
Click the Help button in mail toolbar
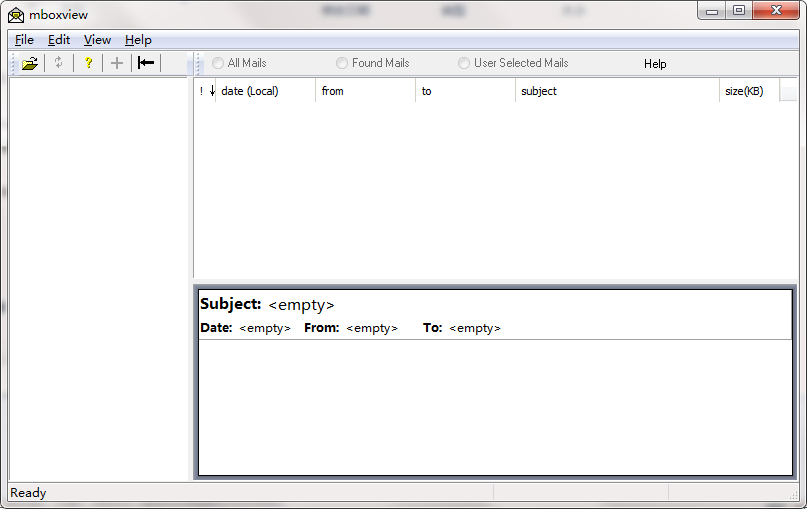pos(655,64)
